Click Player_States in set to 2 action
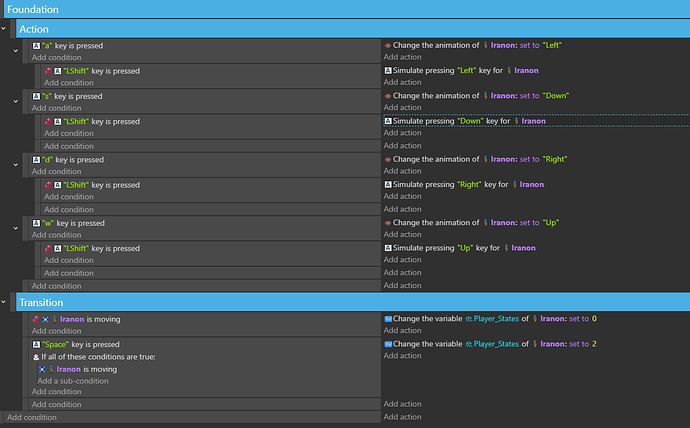Screen dimensions: 690x428 point(496,344)
